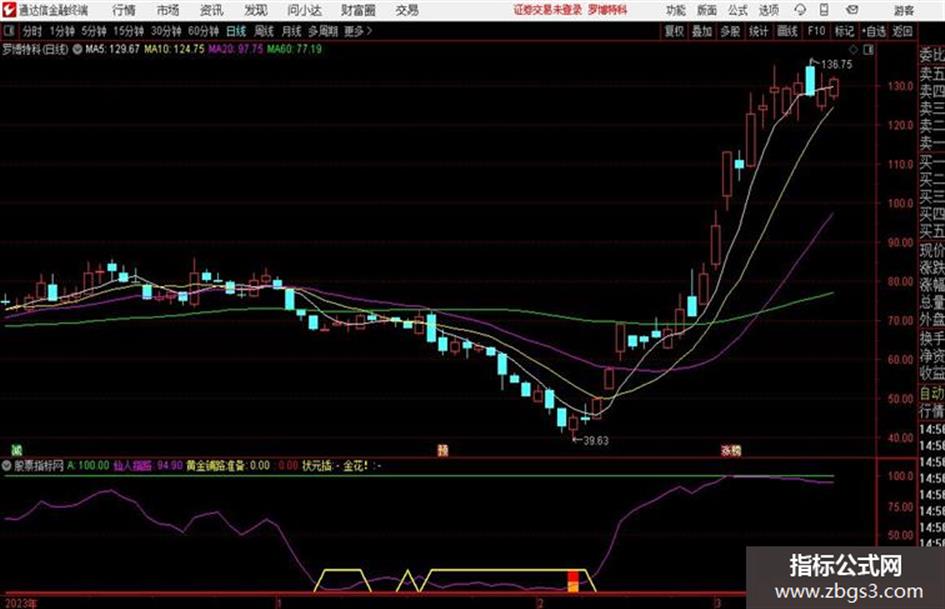Image resolution: width=945 pixels, height=609 pixels.
Task: Switch to the 周线 weekly tab
Action: coord(264,31)
